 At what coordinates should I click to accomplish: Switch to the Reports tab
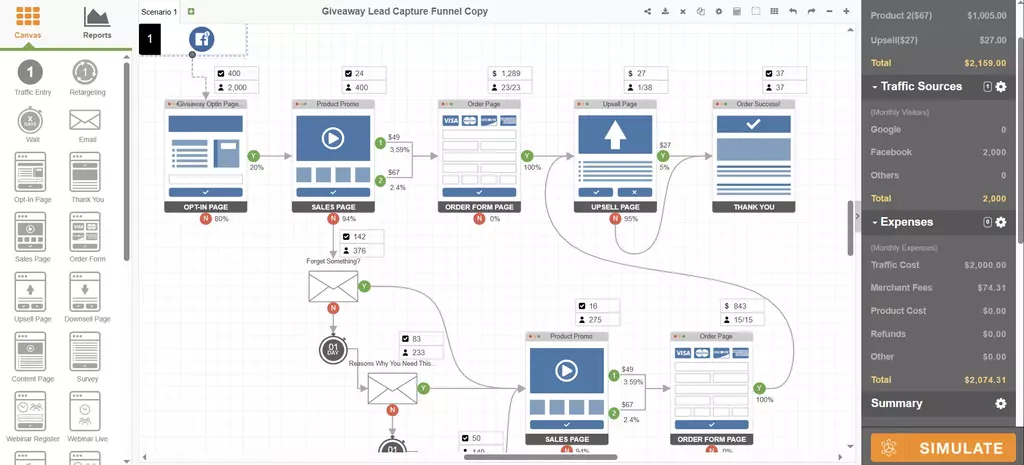pos(97,23)
